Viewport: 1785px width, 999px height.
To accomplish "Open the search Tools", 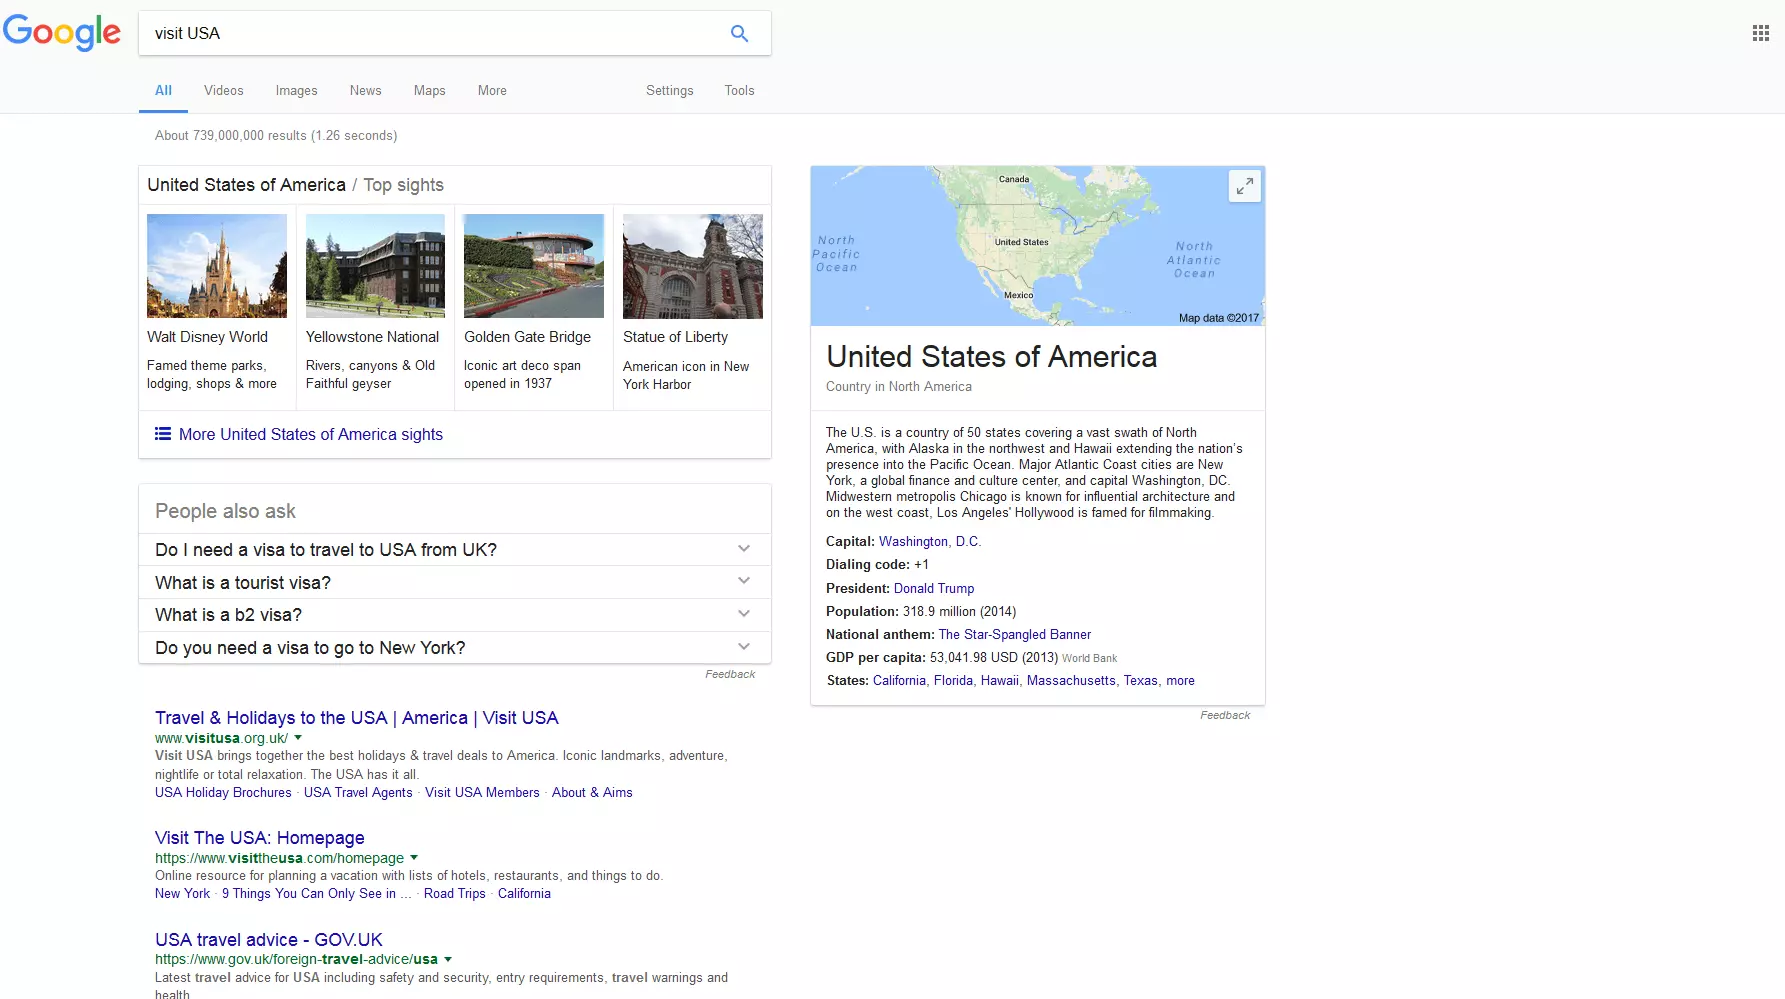I will pos(739,90).
